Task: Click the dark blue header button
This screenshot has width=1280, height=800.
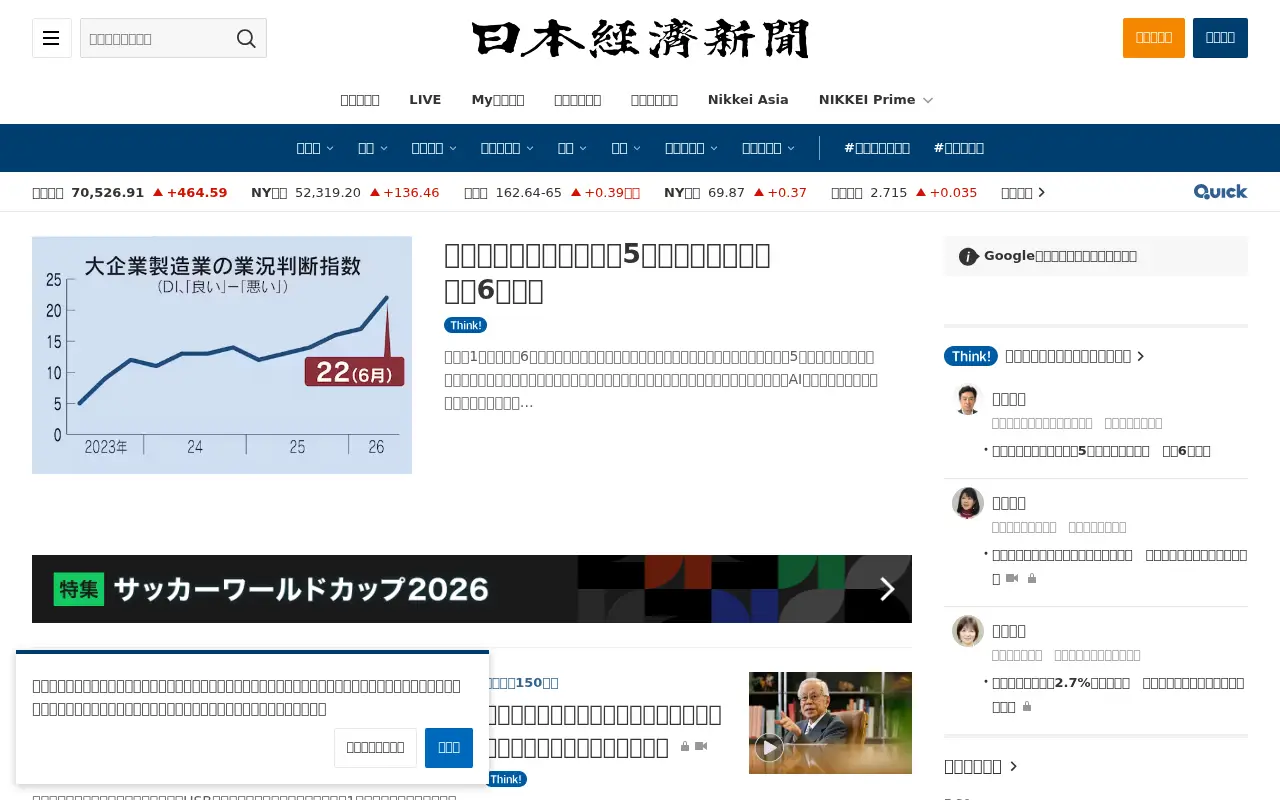Action: [x=1220, y=38]
